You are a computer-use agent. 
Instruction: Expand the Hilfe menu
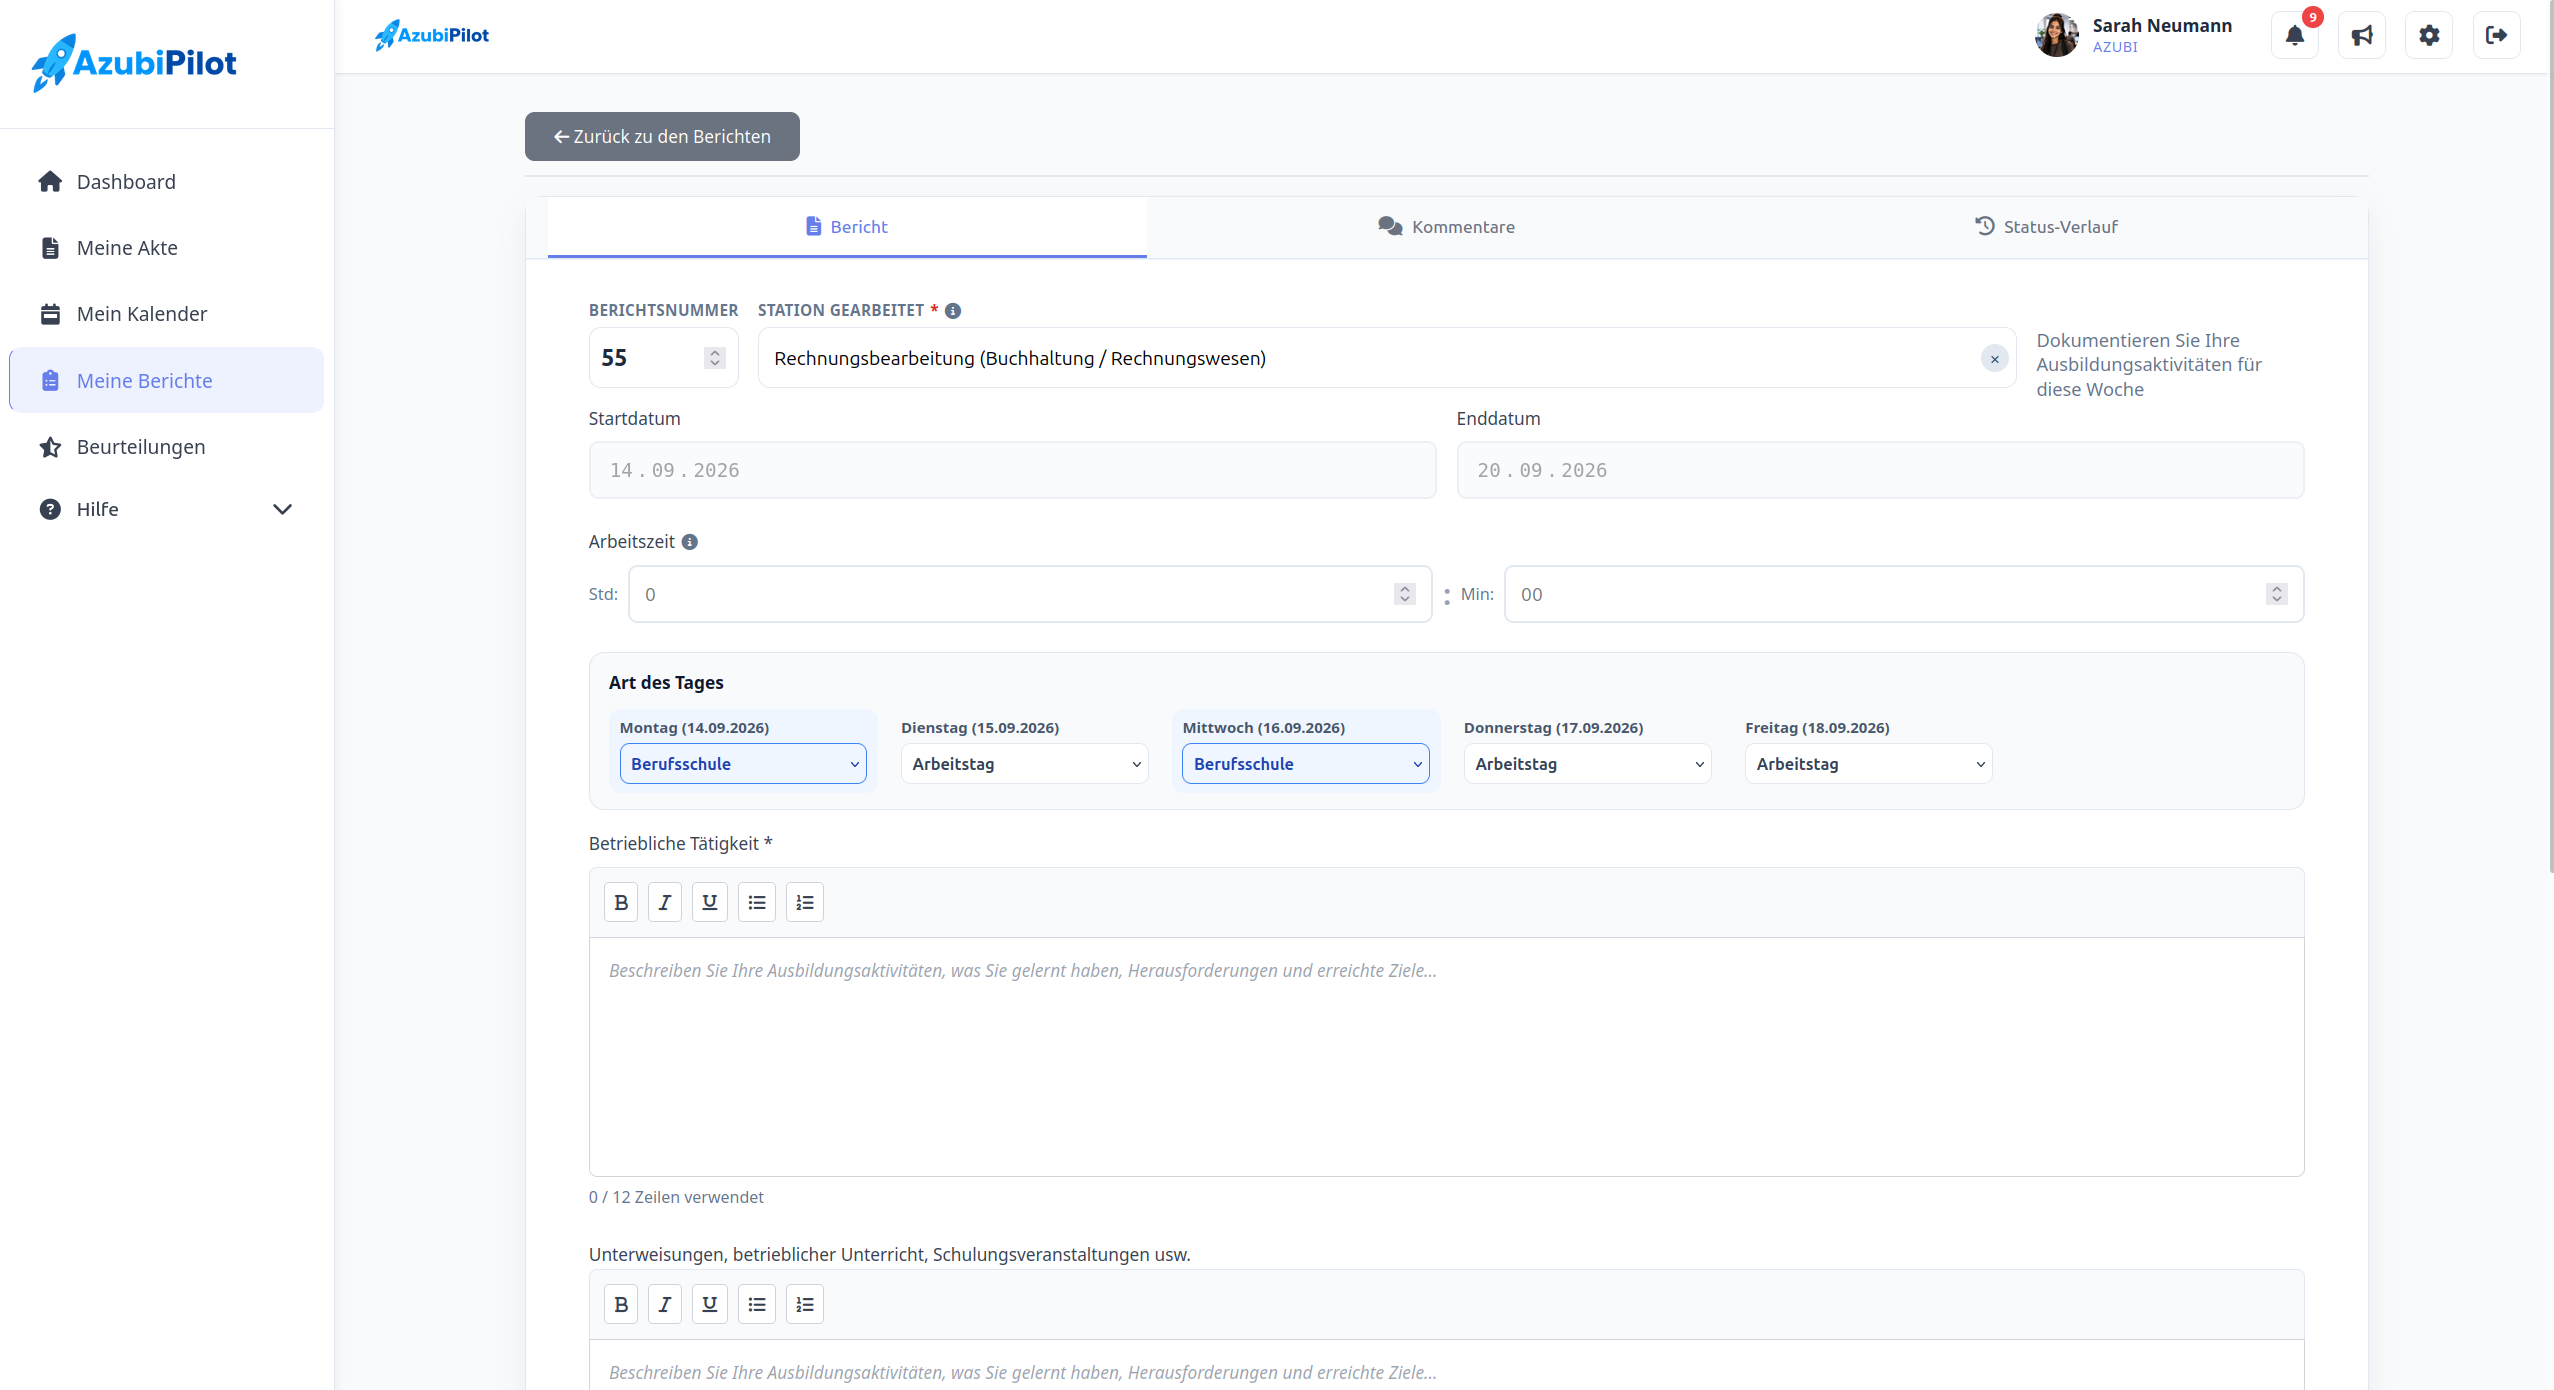click(166, 509)
